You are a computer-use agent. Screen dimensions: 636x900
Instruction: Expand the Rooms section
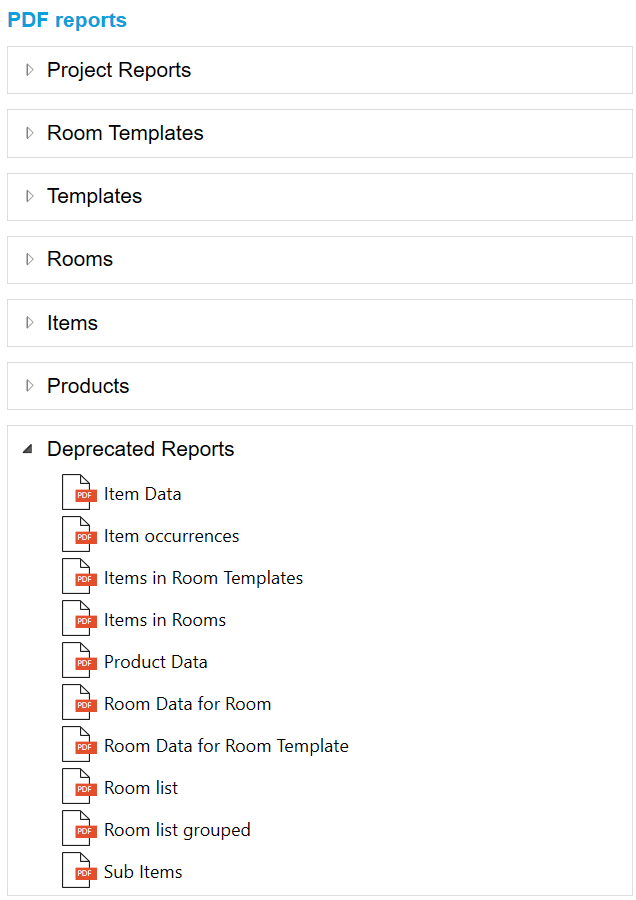(30, 259)
